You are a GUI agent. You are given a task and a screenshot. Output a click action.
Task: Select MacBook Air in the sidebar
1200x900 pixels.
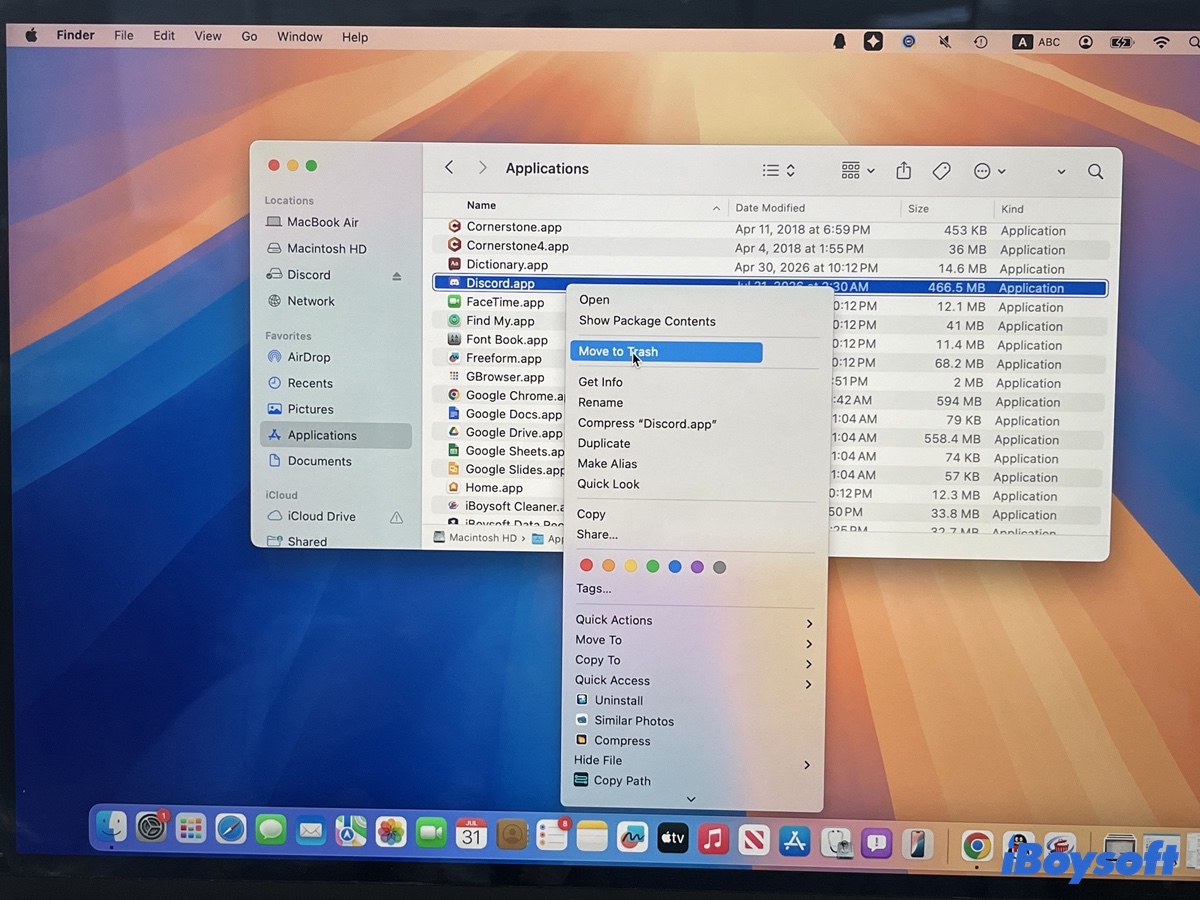pos(322,222)
